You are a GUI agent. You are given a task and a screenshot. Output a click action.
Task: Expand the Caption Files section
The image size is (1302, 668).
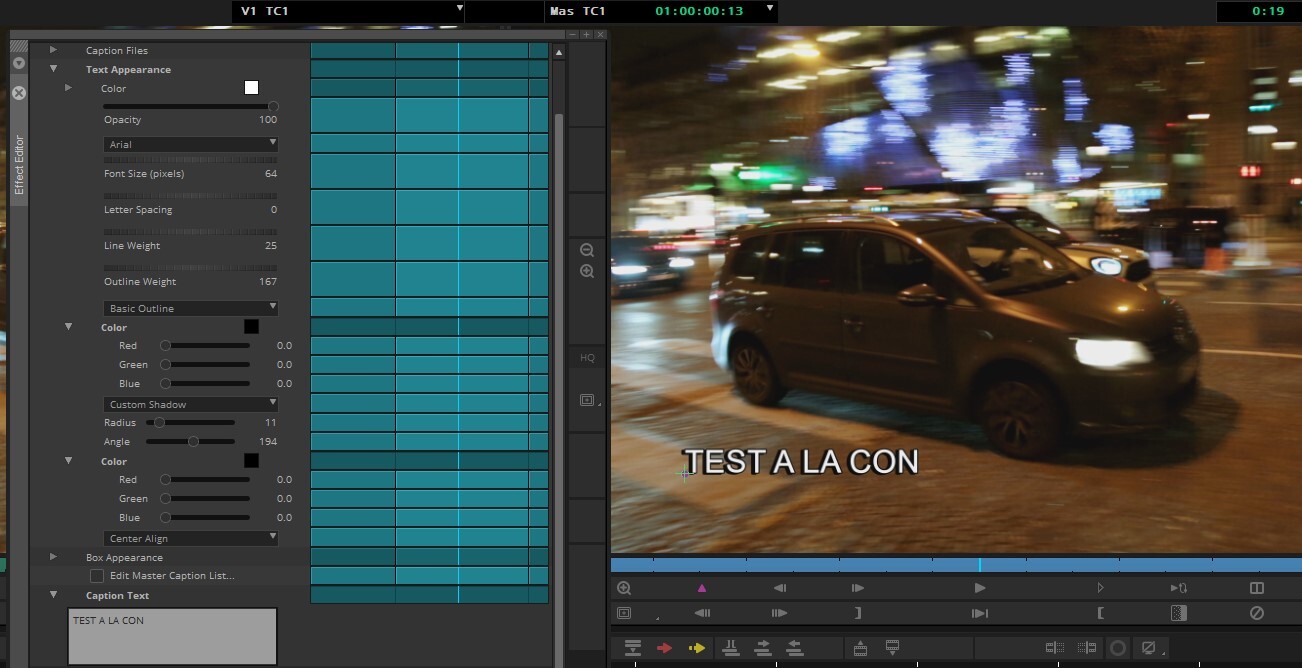tap(53, 50)
